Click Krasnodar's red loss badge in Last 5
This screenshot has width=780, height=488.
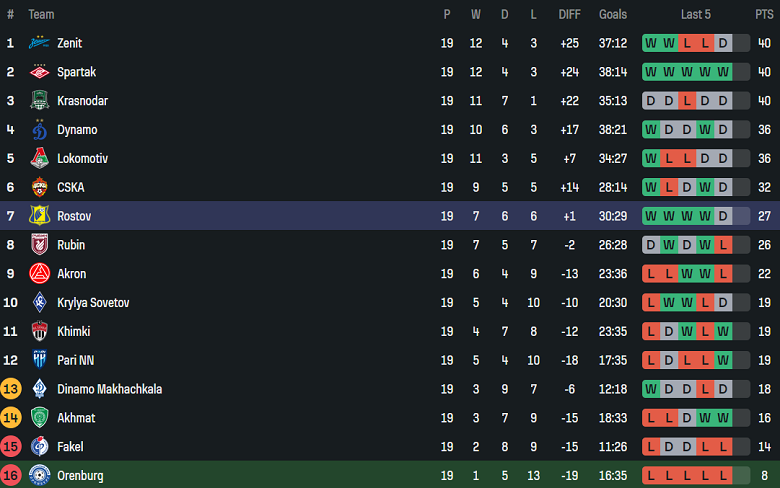click(x=687, y=101)
